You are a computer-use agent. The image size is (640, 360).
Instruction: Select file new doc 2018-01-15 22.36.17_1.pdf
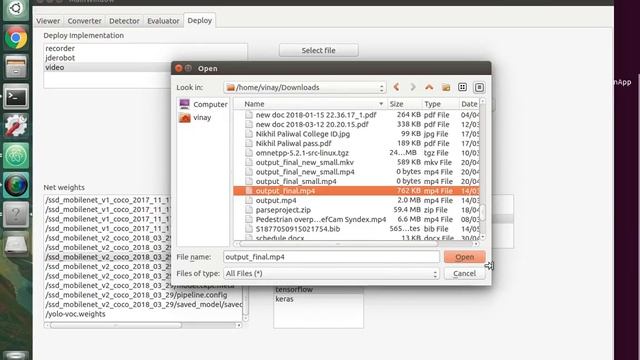pos(356,115)
